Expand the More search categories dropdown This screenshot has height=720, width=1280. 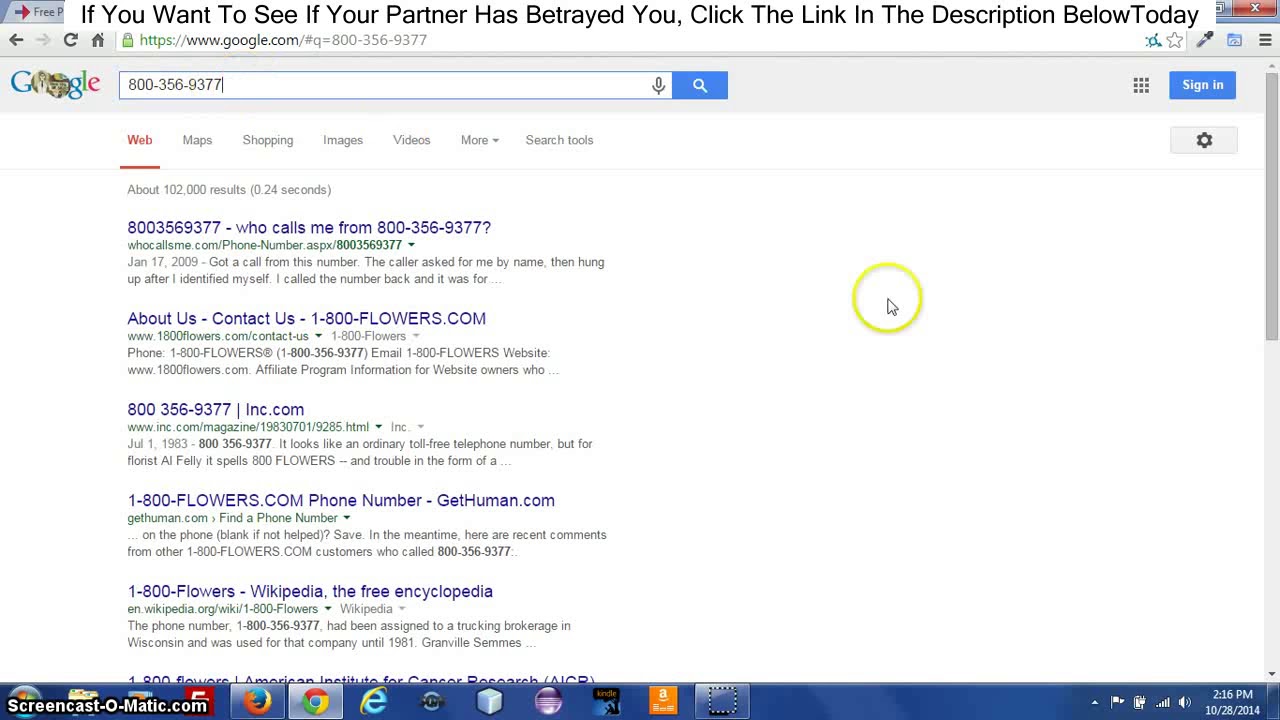pyautogui.click(x=479, y=140)
